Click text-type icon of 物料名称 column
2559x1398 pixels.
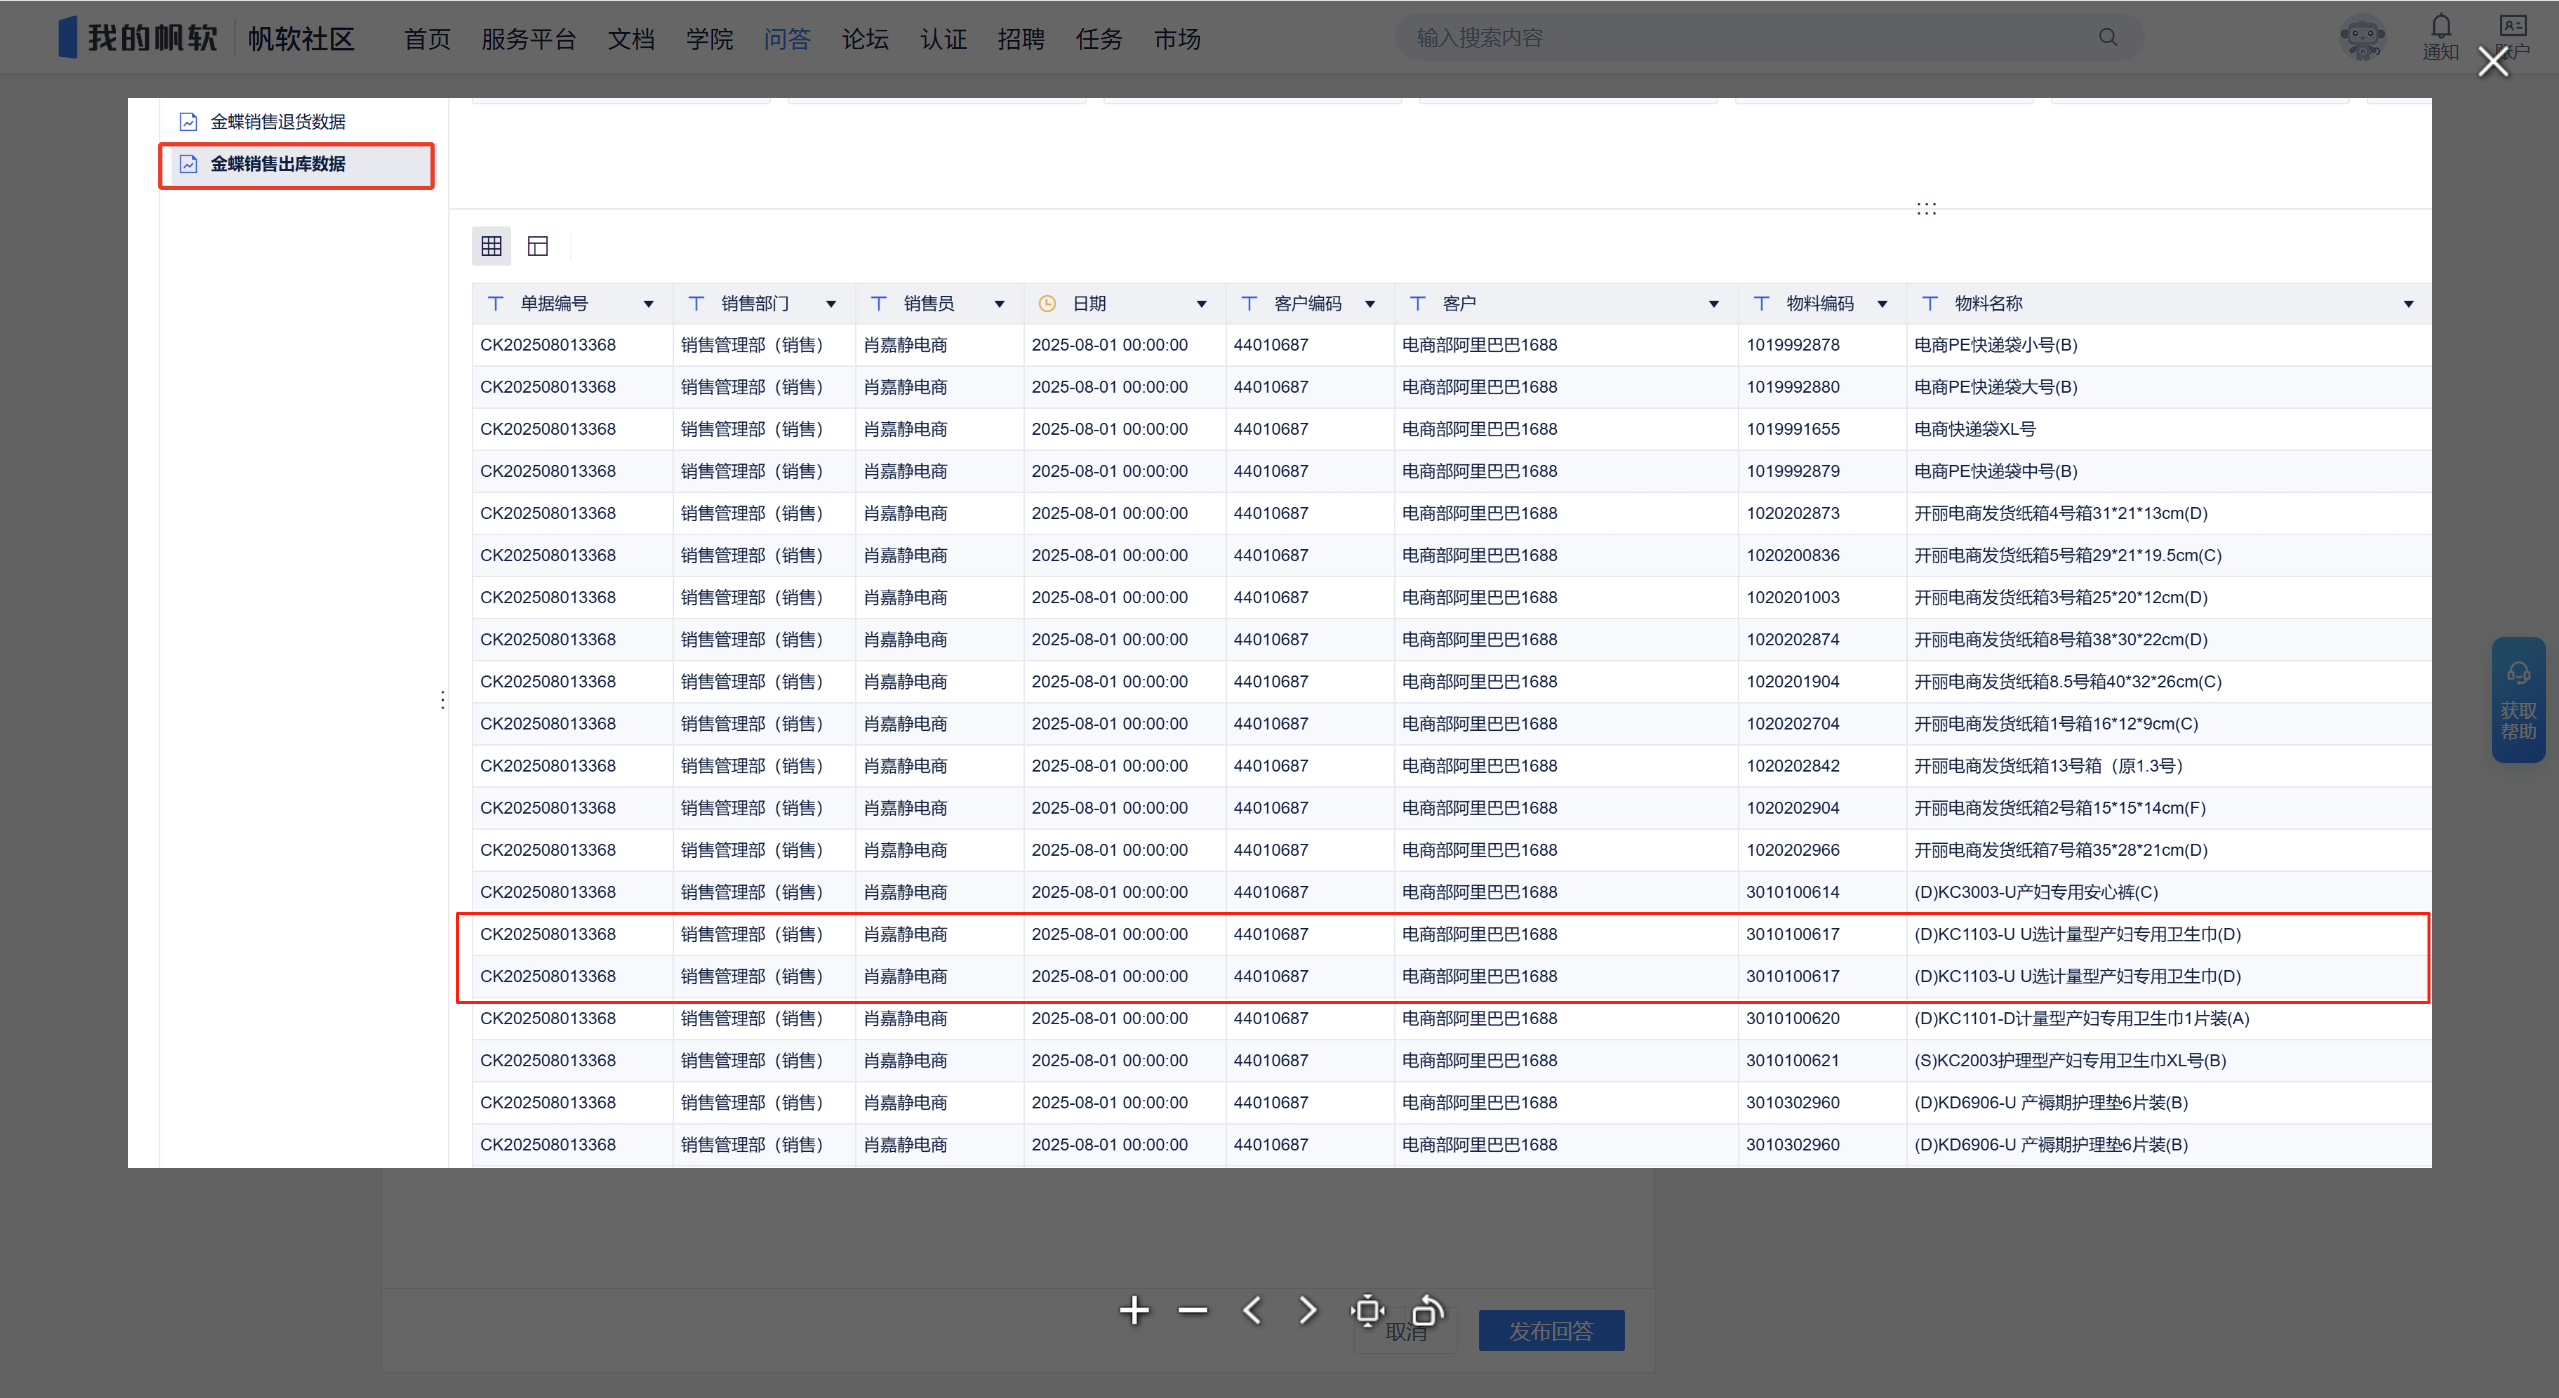click(1930, 304)
